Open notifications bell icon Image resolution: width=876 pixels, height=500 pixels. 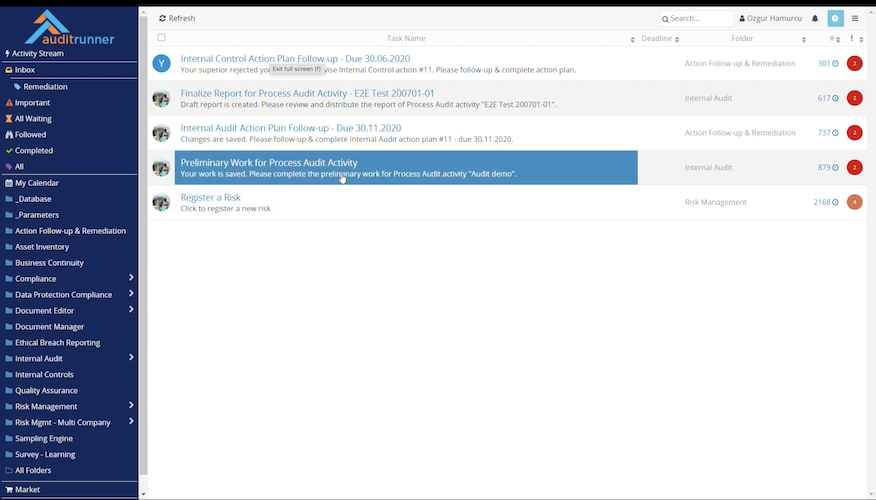[x=815, y=18]
